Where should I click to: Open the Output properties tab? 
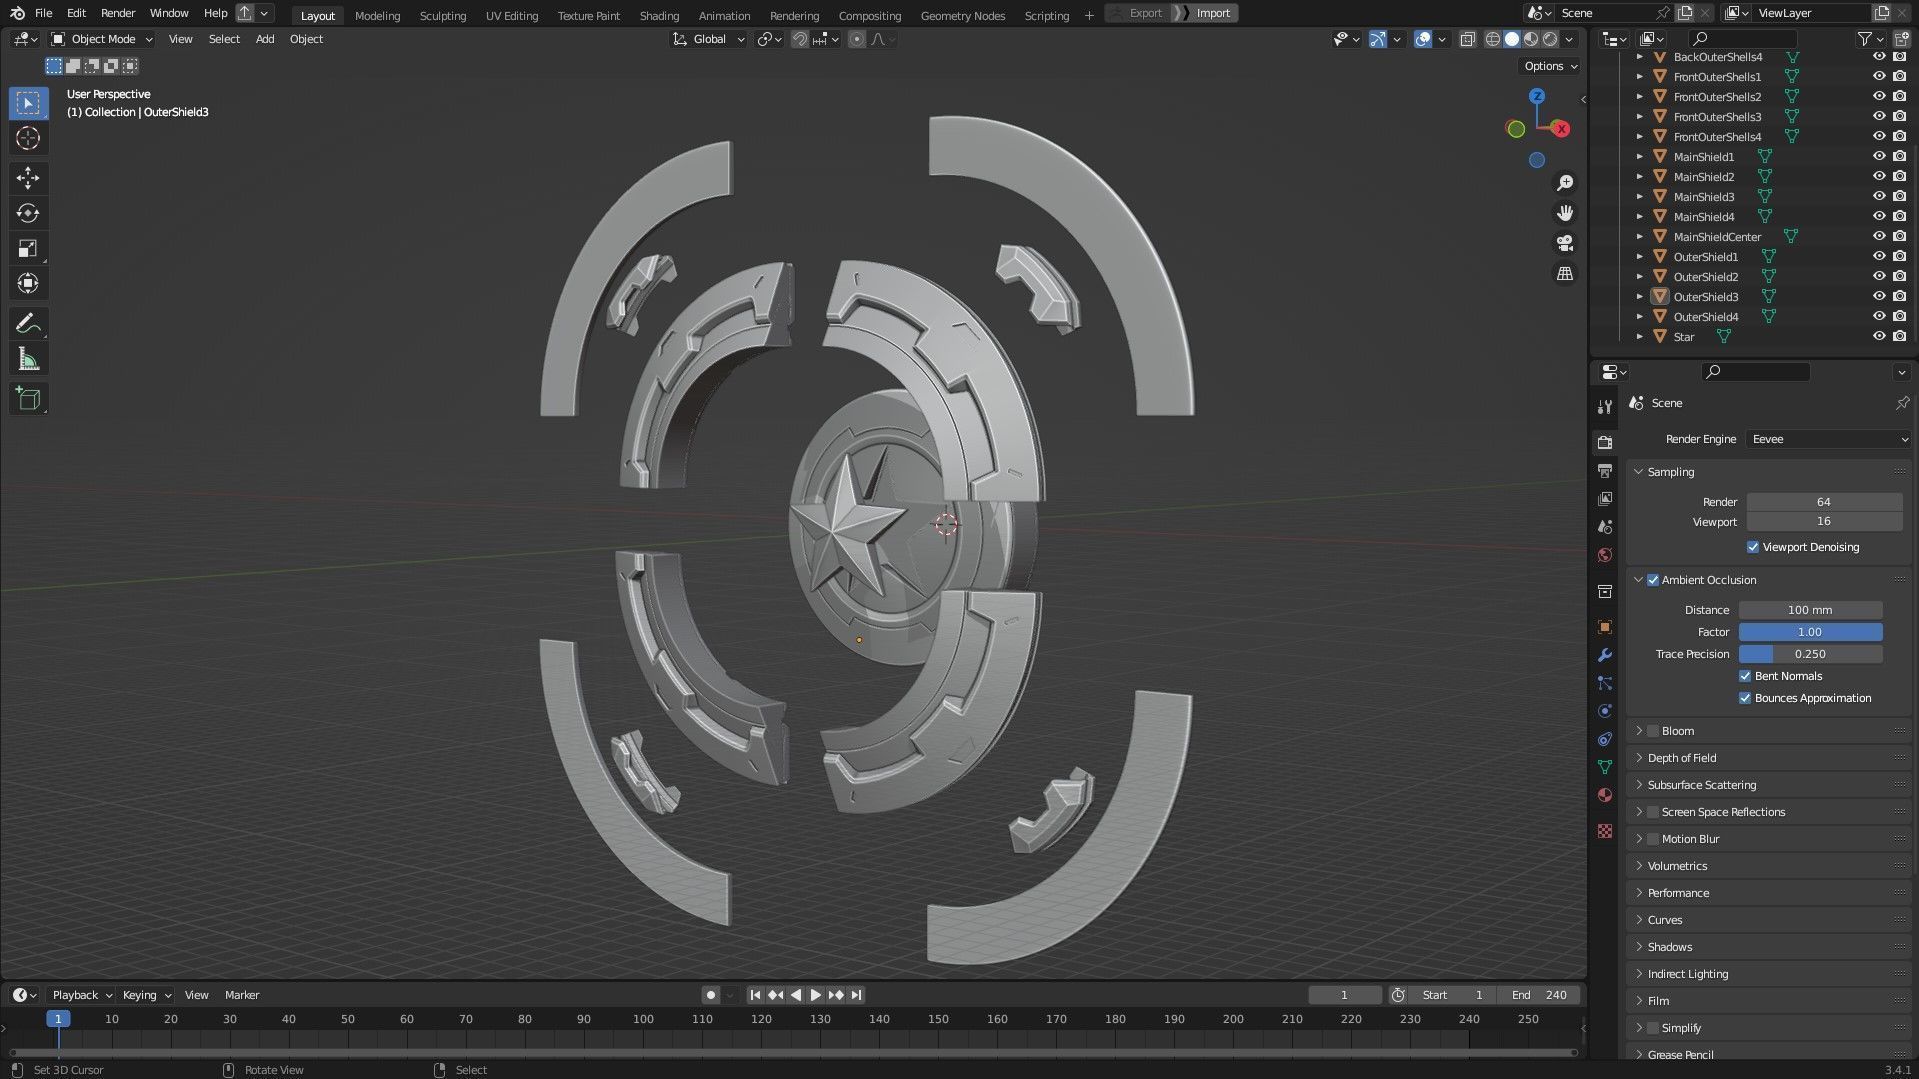[1605, 471]
